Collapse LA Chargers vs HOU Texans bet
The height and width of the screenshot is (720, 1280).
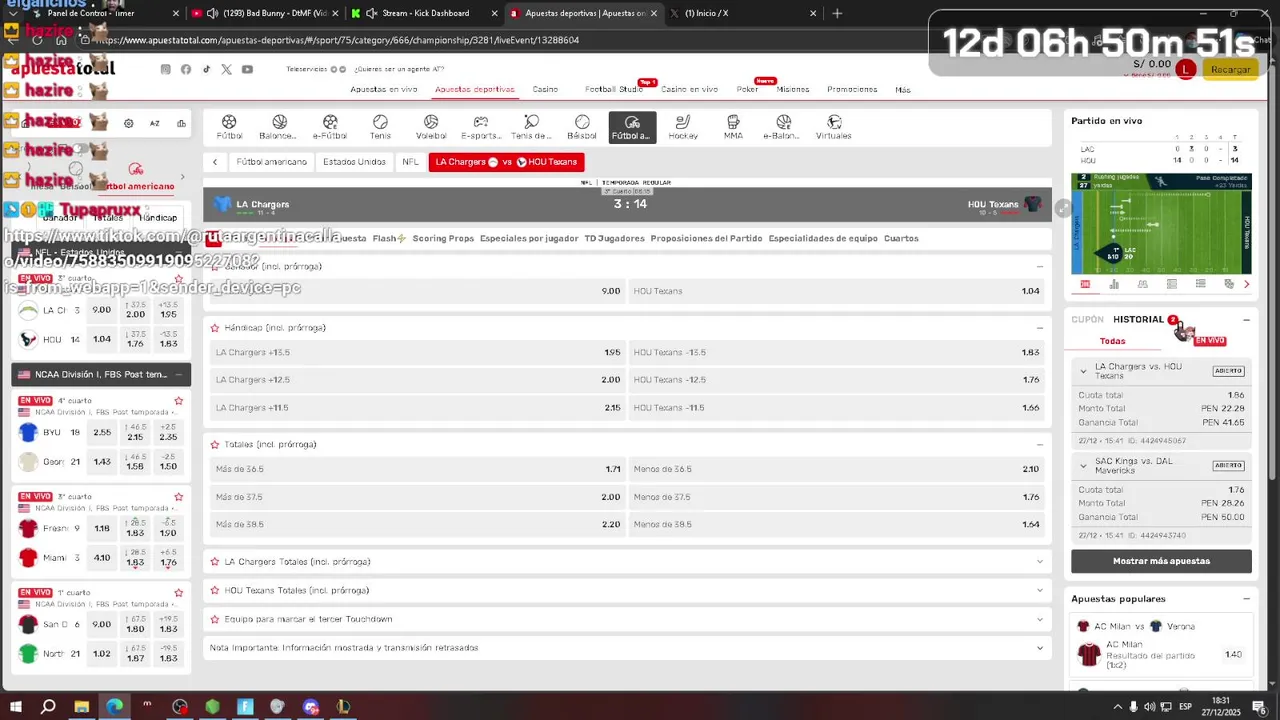click(x=1083, y=371)
